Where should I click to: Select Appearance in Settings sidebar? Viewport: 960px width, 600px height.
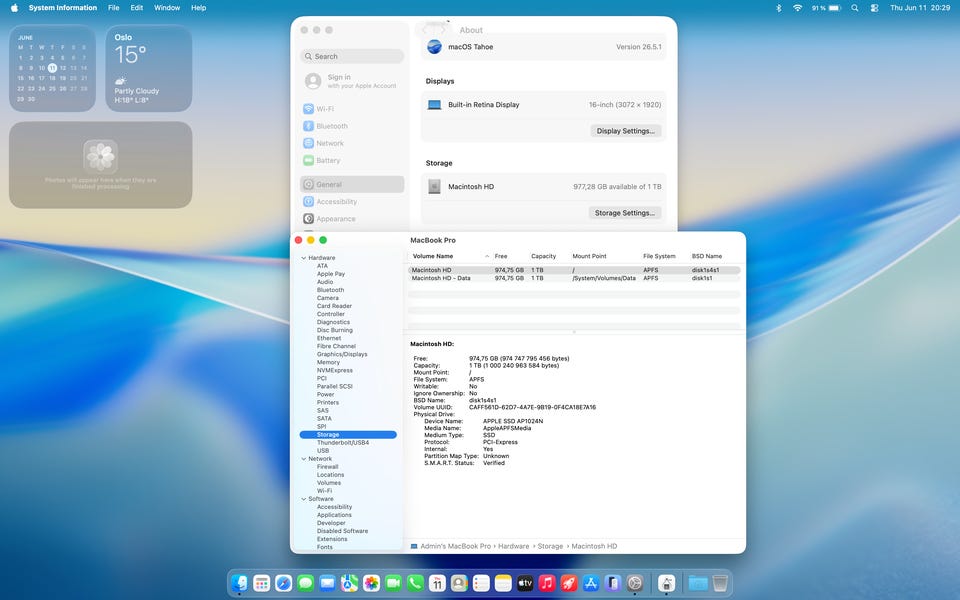coord(352,219)
